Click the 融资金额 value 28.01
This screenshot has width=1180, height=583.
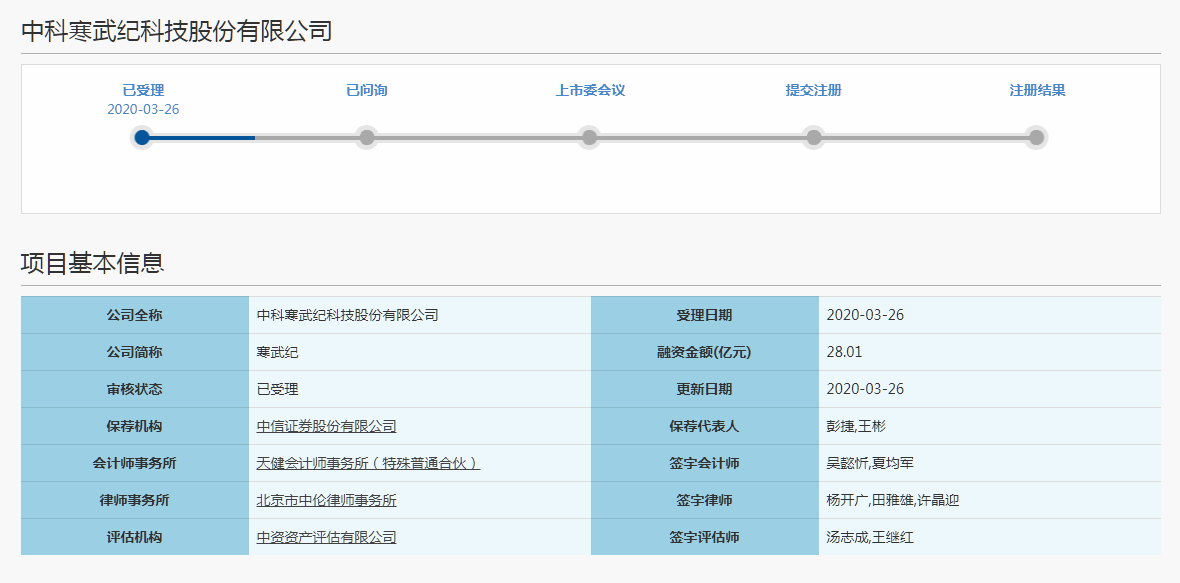[x=843, y=351]
